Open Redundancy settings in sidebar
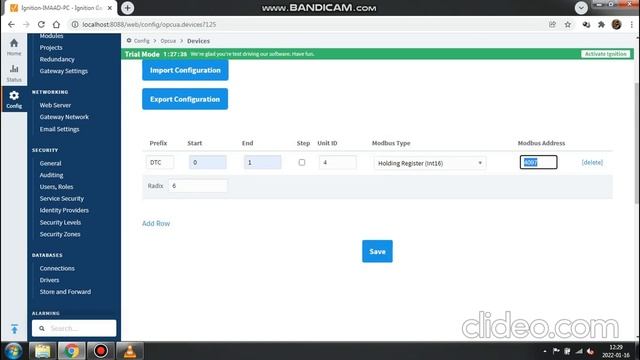The height and width of the screenshot is (360, 640). 57,59
